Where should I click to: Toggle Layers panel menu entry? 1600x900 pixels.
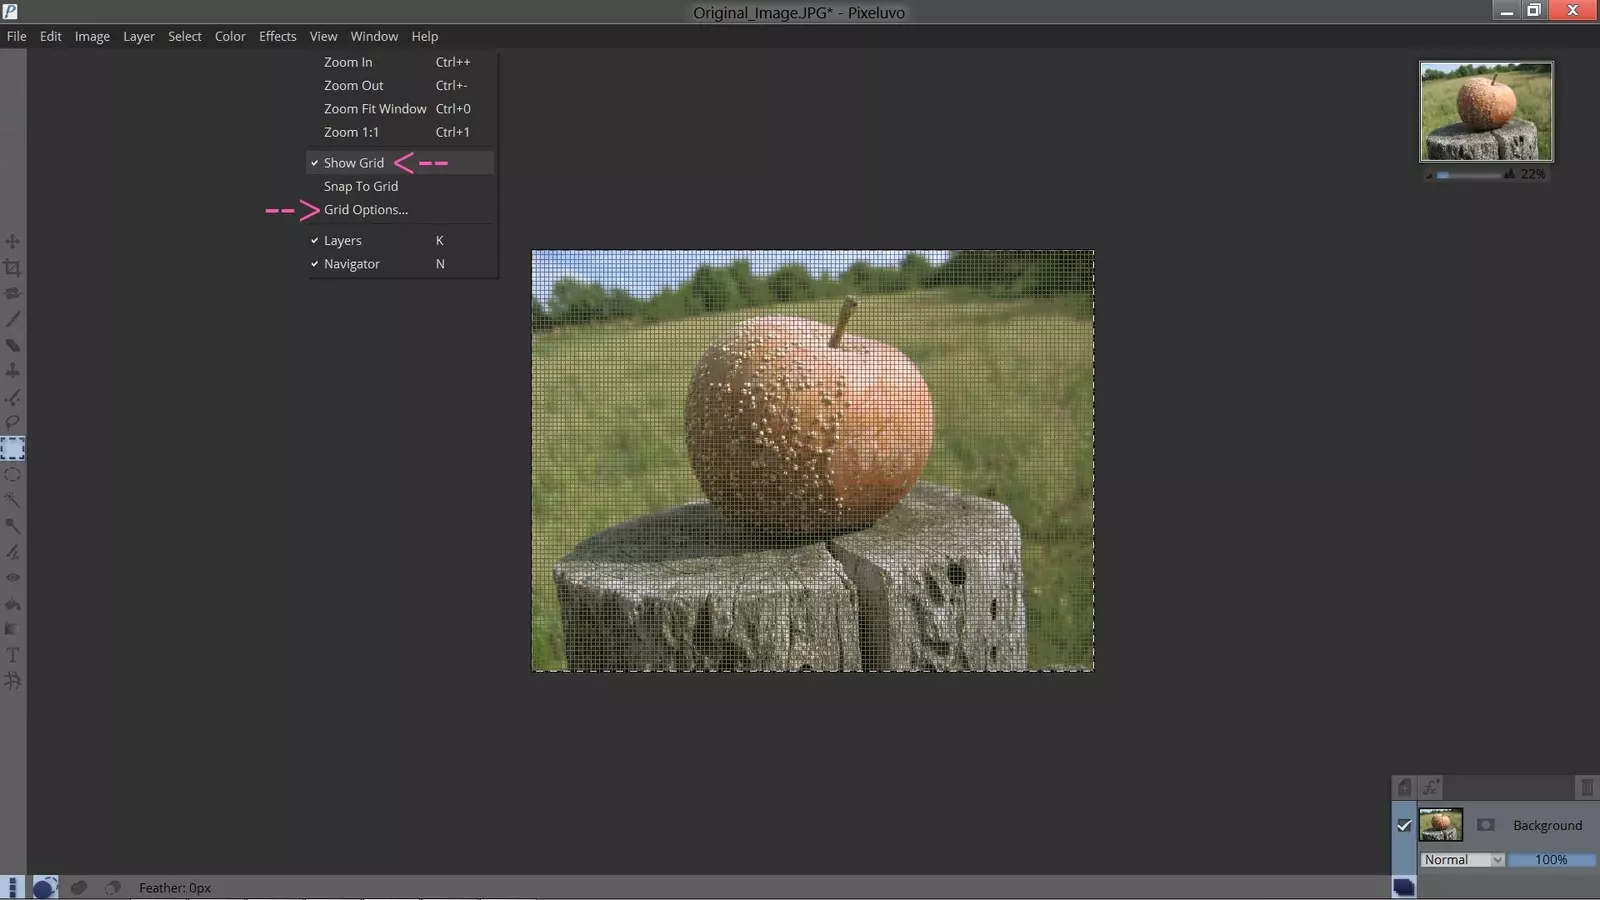(x=343, y=241)
